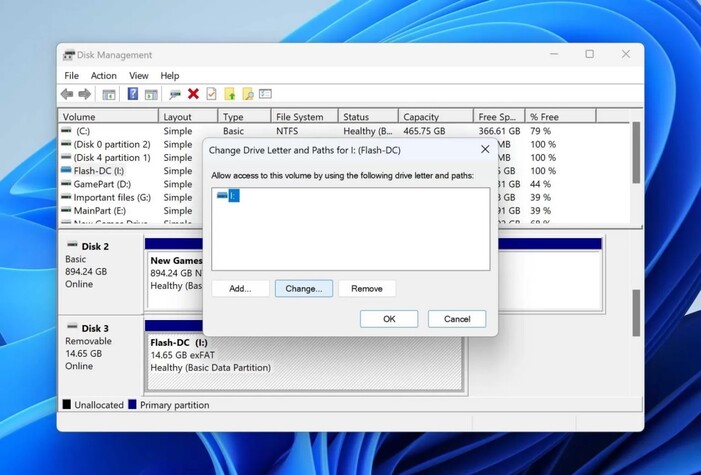Click the Properties checkmark icon in the toolbar
The height and width of the screenshot is (475, 701).
coord(211,94)
